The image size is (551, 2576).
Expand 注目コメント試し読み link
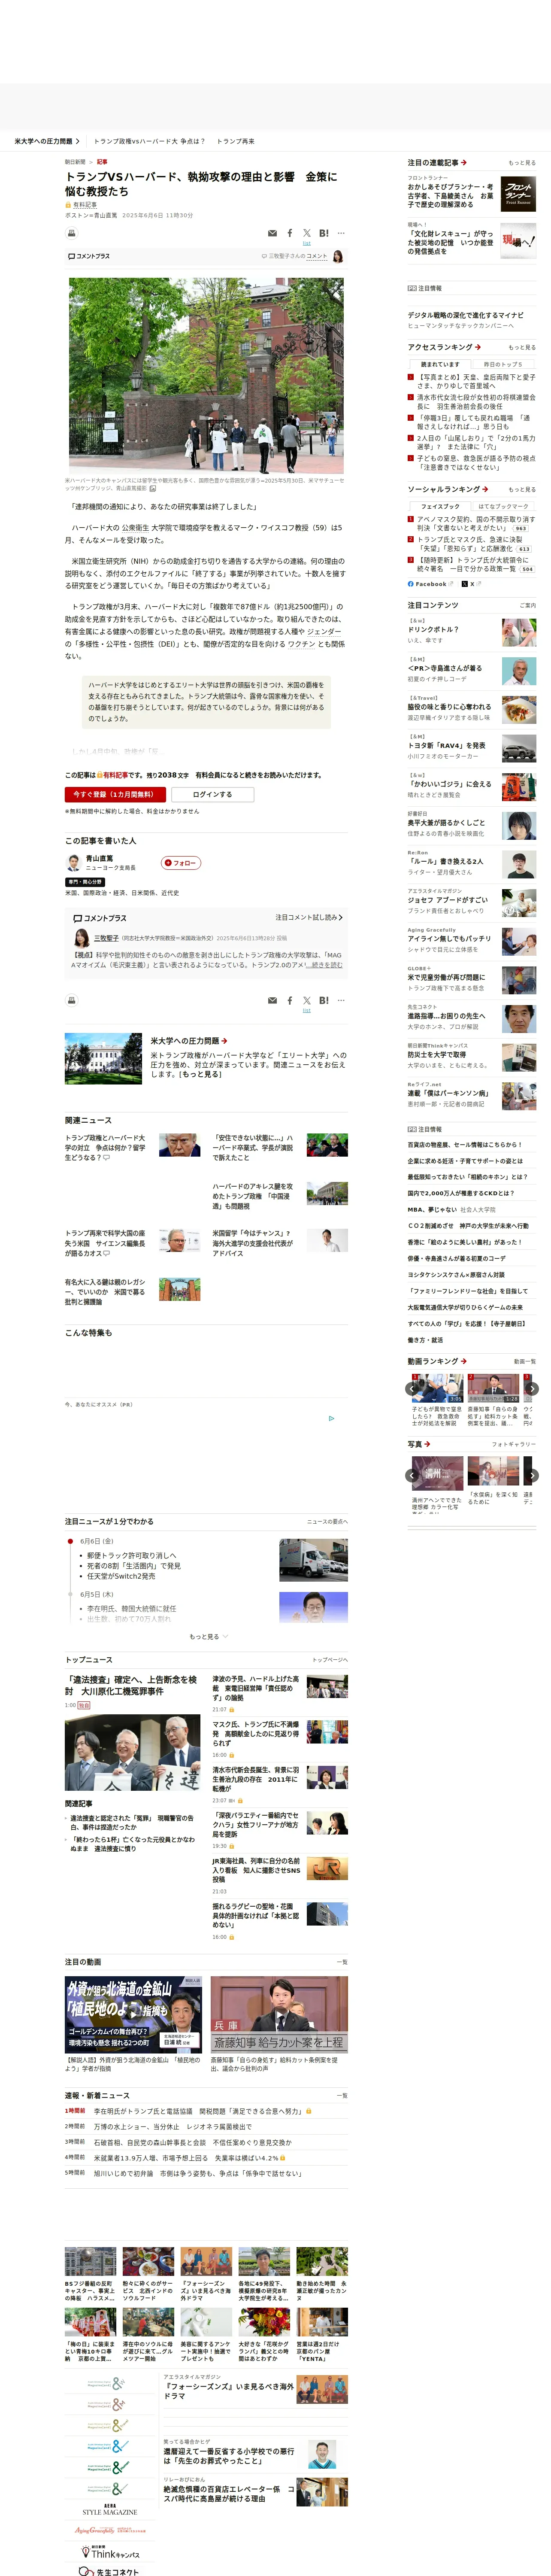pos(309,917)
